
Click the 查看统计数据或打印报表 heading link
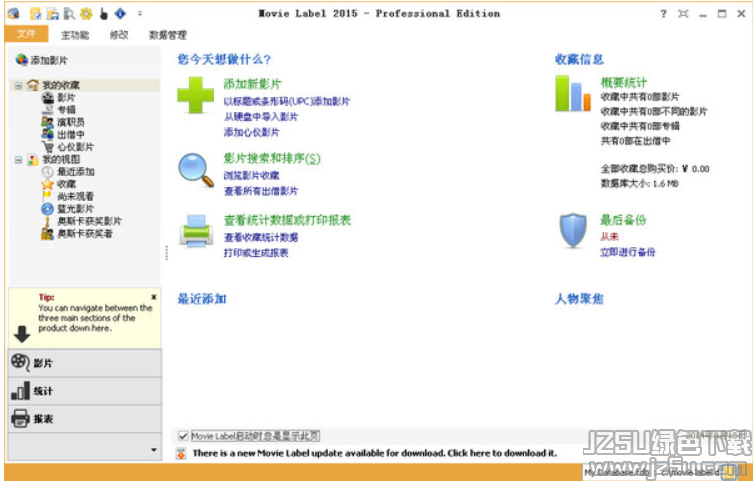tap(287, 220)
